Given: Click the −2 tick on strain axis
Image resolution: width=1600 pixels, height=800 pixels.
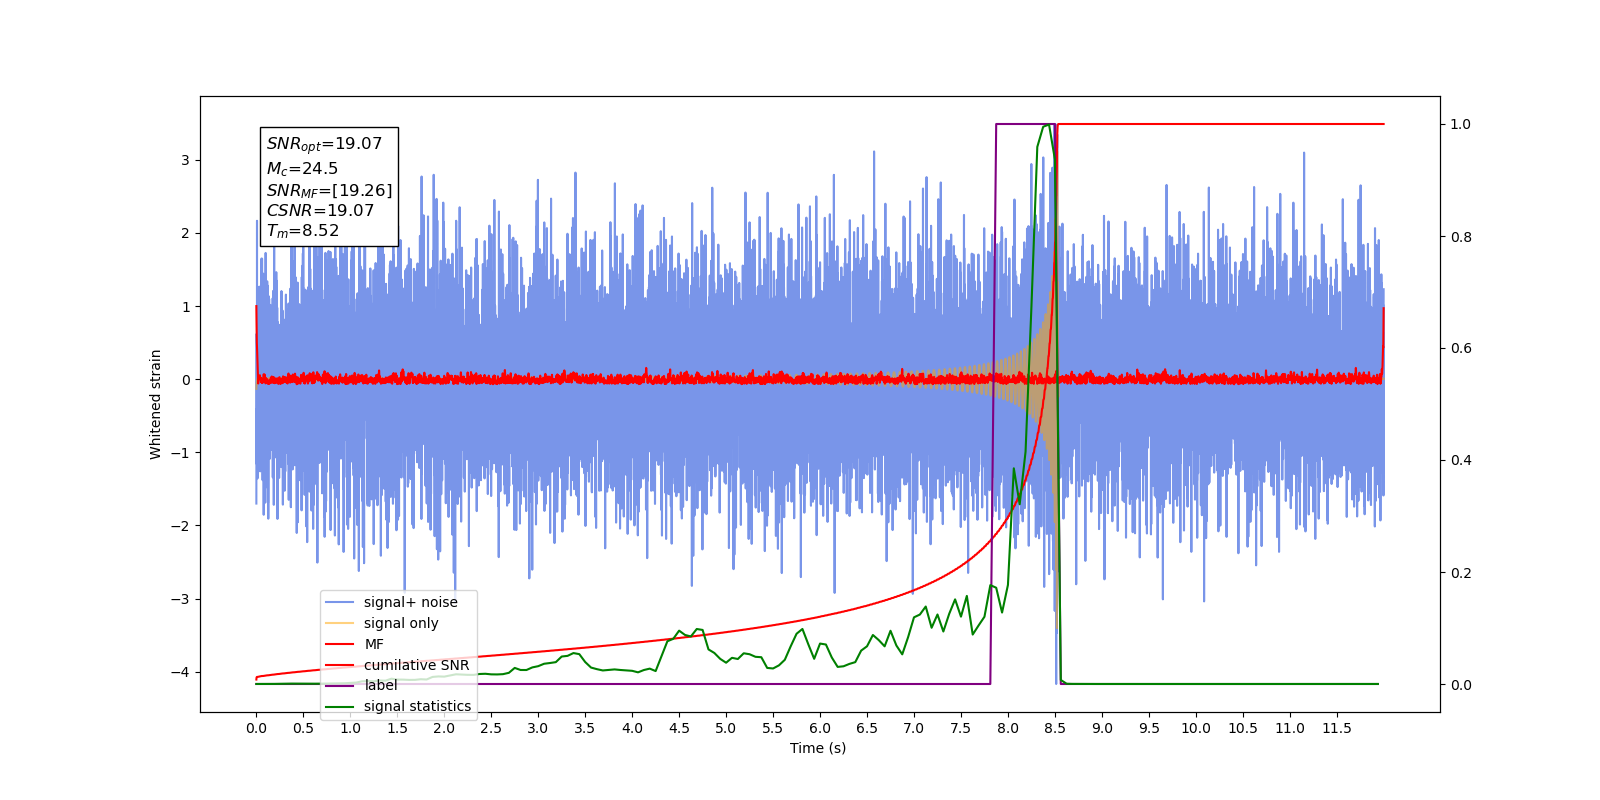Looking at the screenshot, I should 180,526.
